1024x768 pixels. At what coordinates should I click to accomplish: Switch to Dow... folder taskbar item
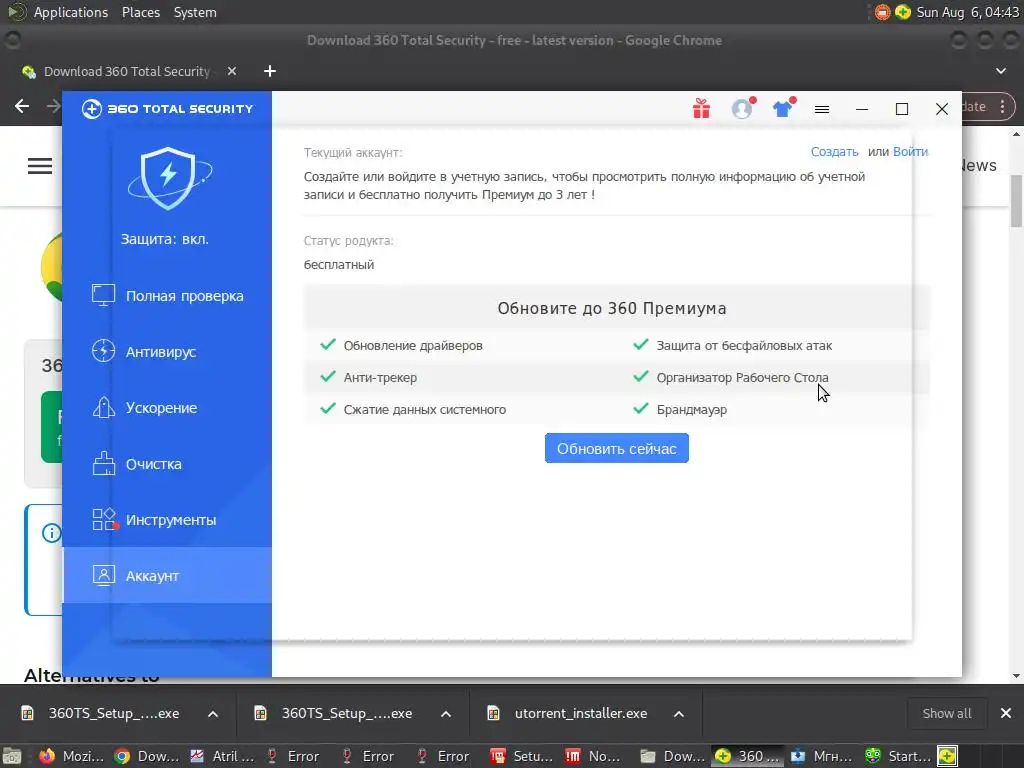pyautogui.click(x=672, y=756)
